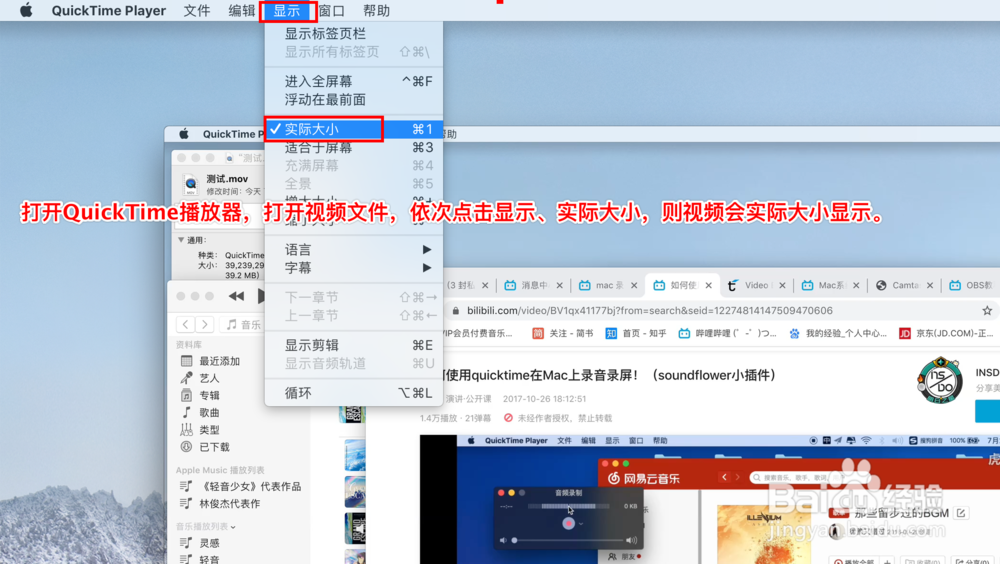
Task: Go back in the Music window
Action: click(186, 324)
